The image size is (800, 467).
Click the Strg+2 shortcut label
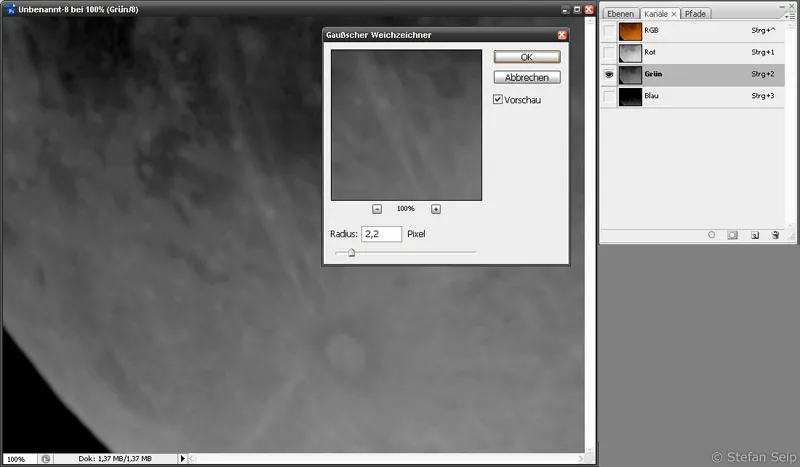coord(762,74)
